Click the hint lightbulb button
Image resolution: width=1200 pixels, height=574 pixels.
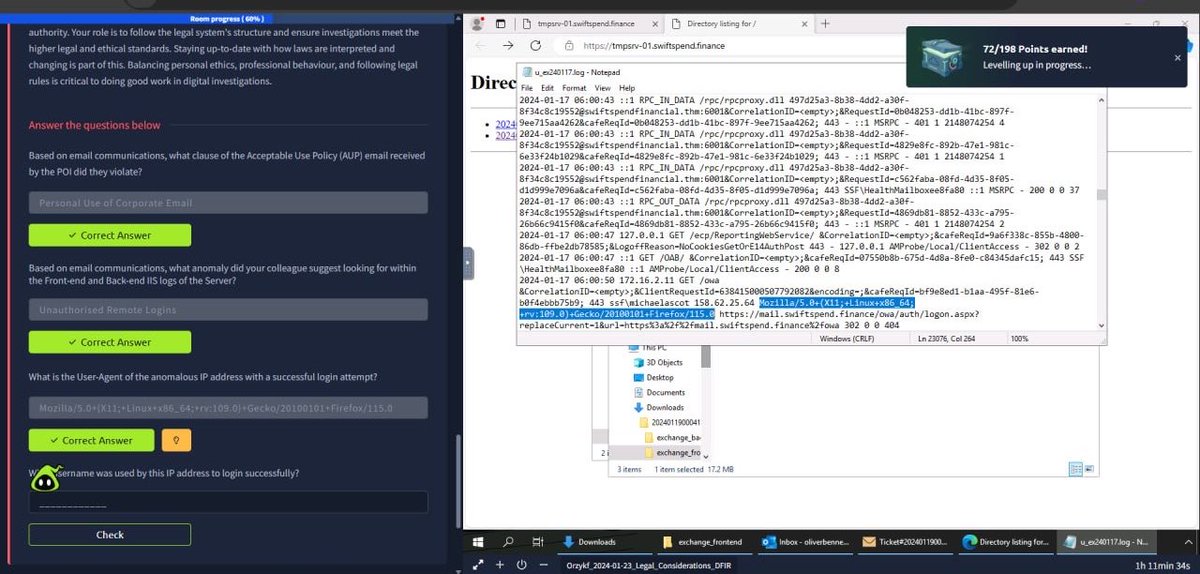pyautogui.click(x=175, y=440)
